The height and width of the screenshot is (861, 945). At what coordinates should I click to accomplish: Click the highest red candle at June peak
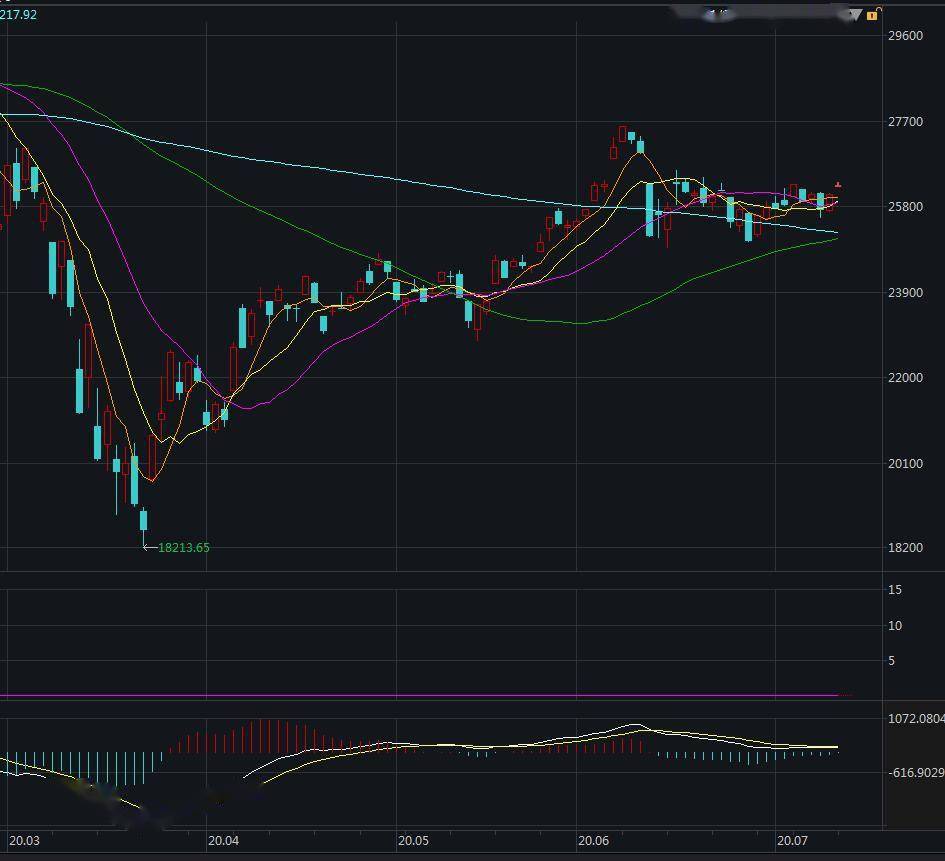pos(622,134)
